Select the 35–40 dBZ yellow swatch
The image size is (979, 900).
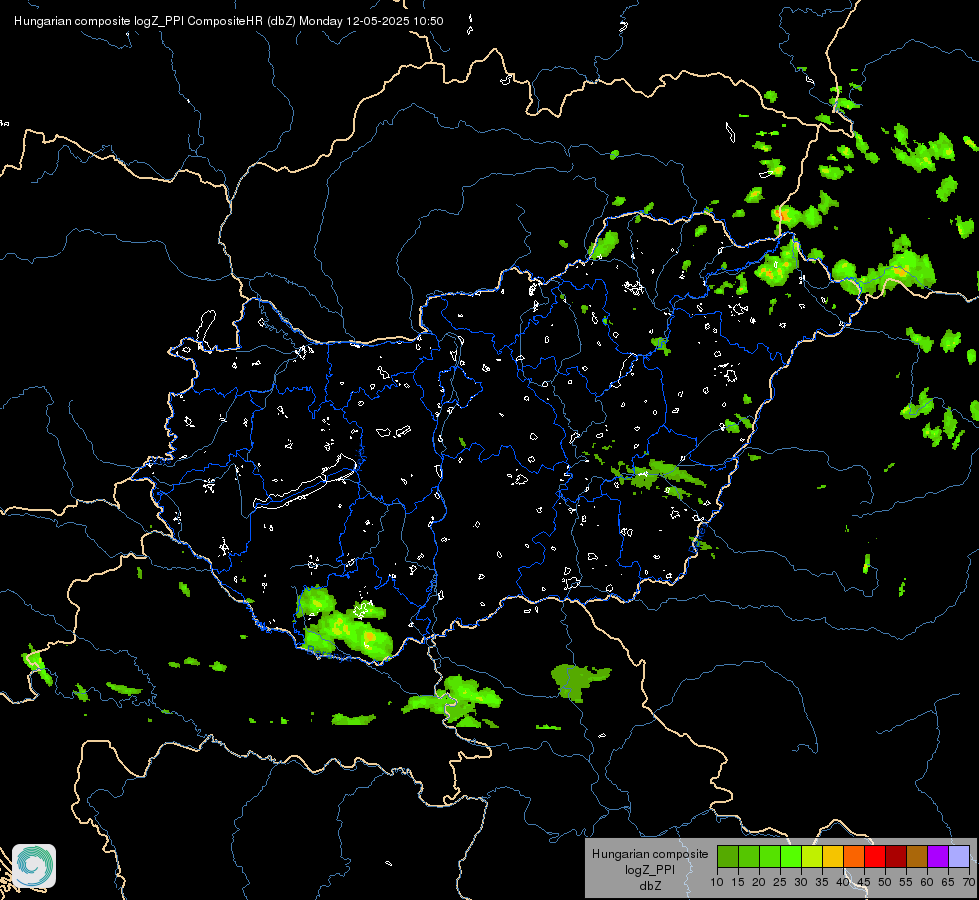point(833,856)
